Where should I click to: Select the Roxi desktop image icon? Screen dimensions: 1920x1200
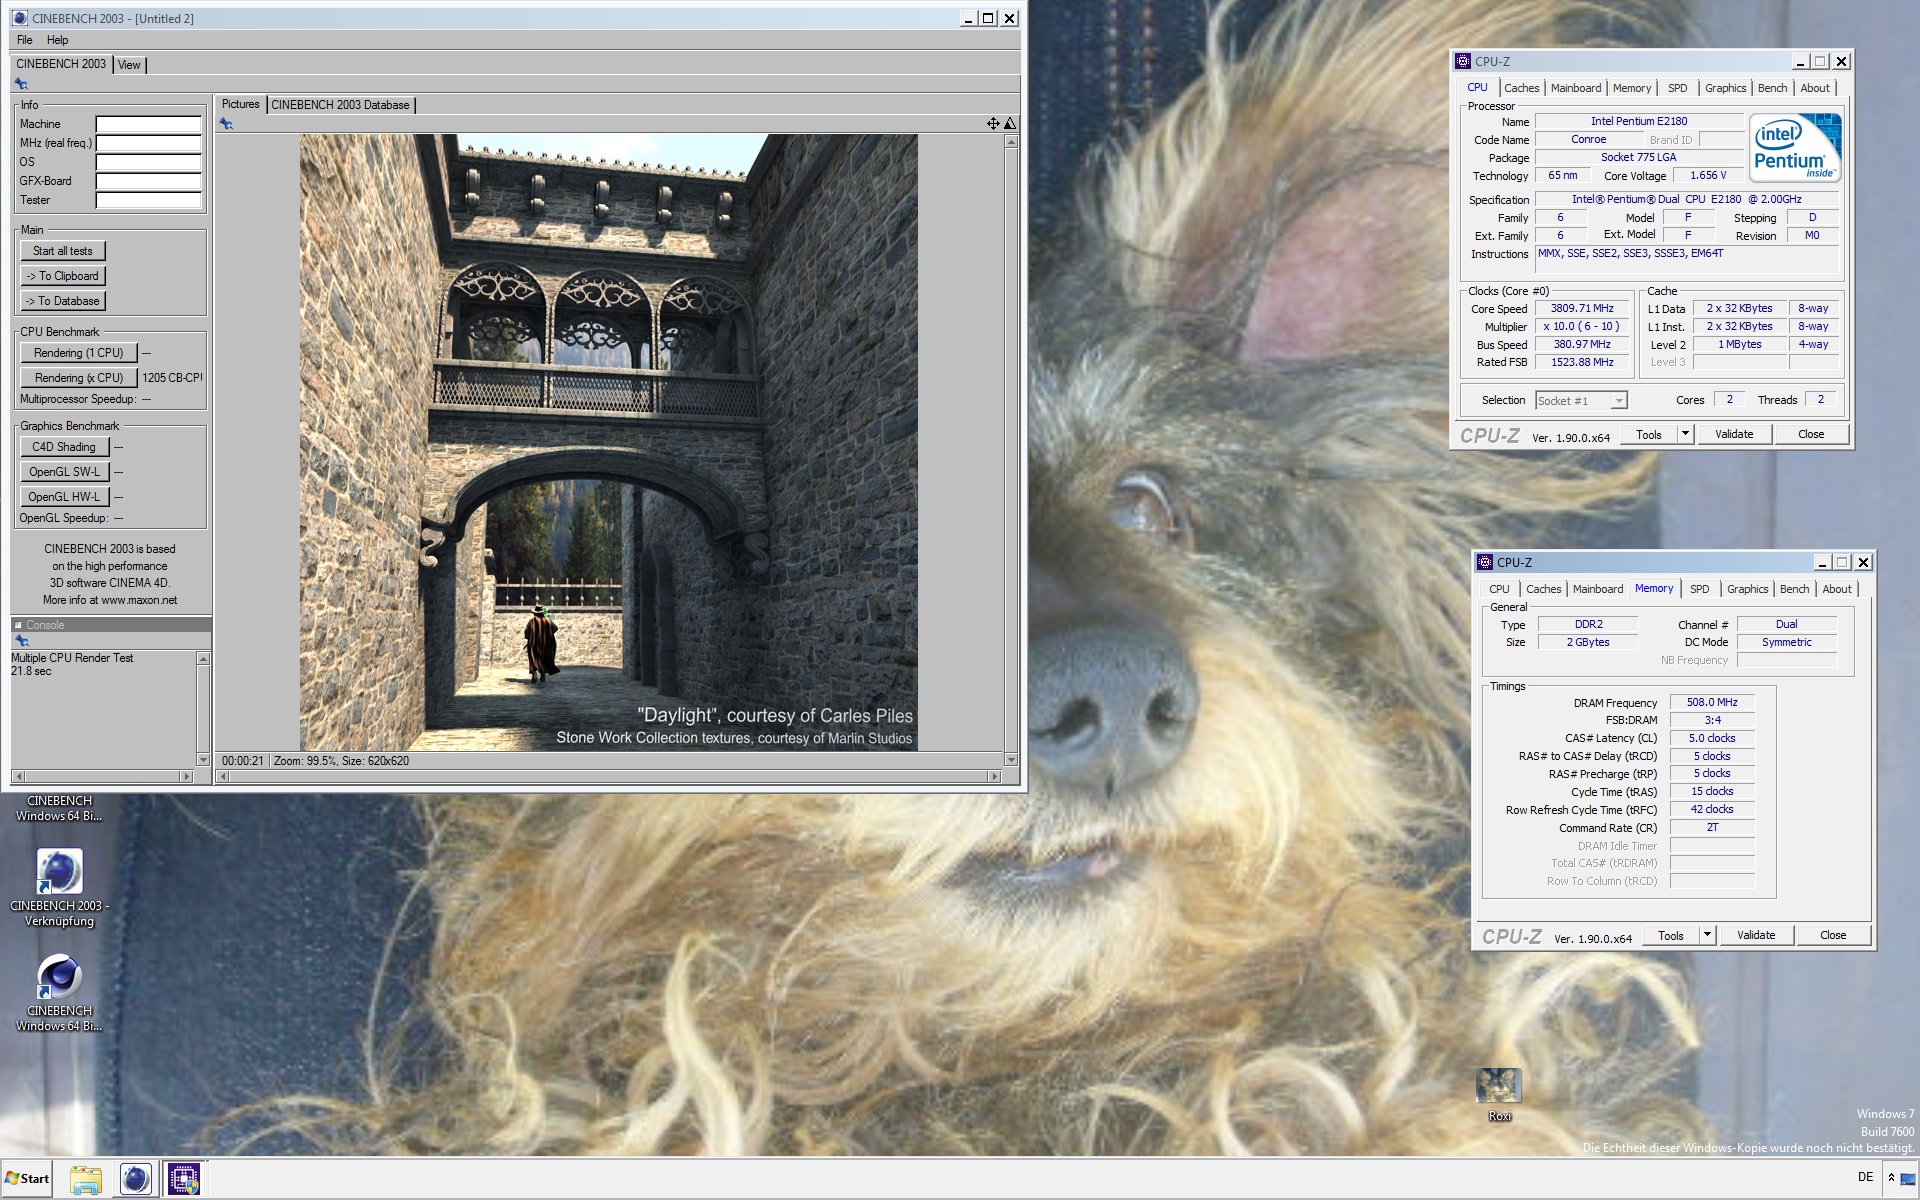pos(1499,1095)
